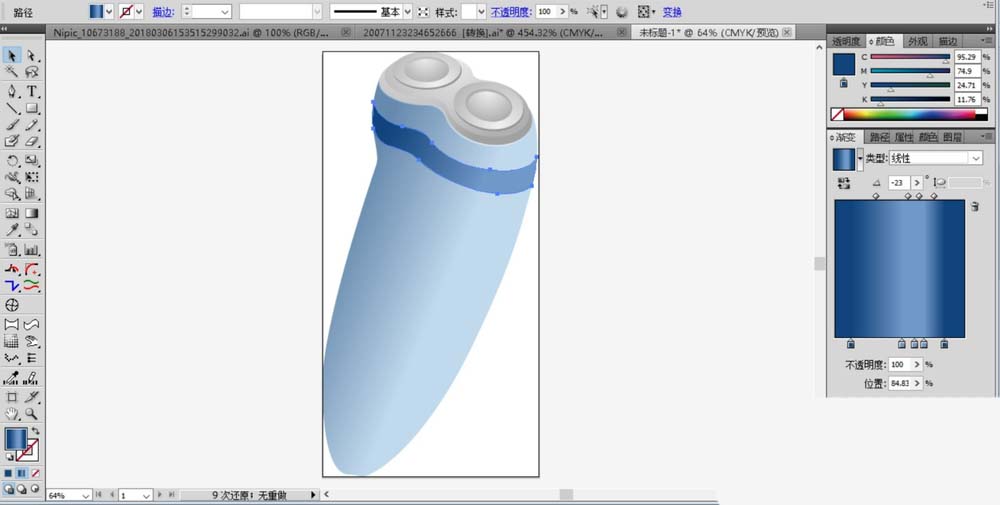The image size is (1000, 505).
Task: Pick a color from the spectrum bar
Action: pyautogui.click(x=909, y=115)
